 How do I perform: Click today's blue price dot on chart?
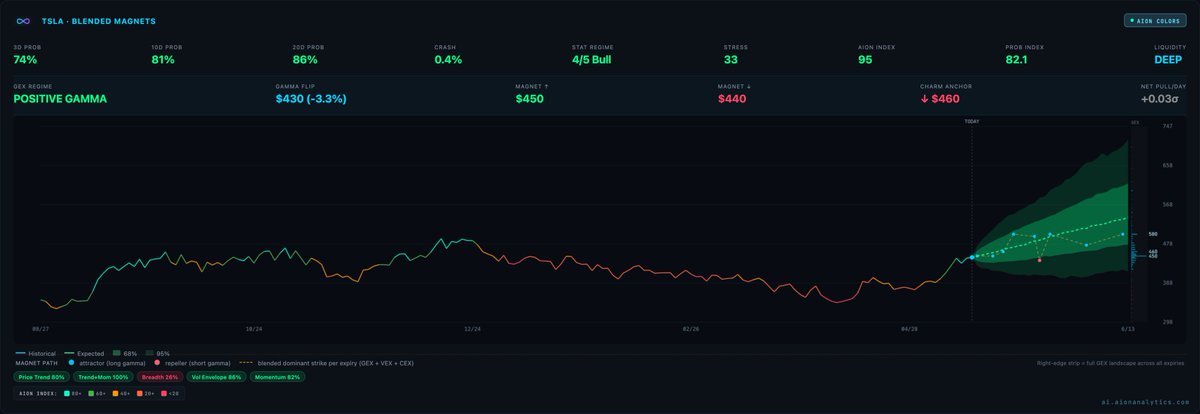971,257
